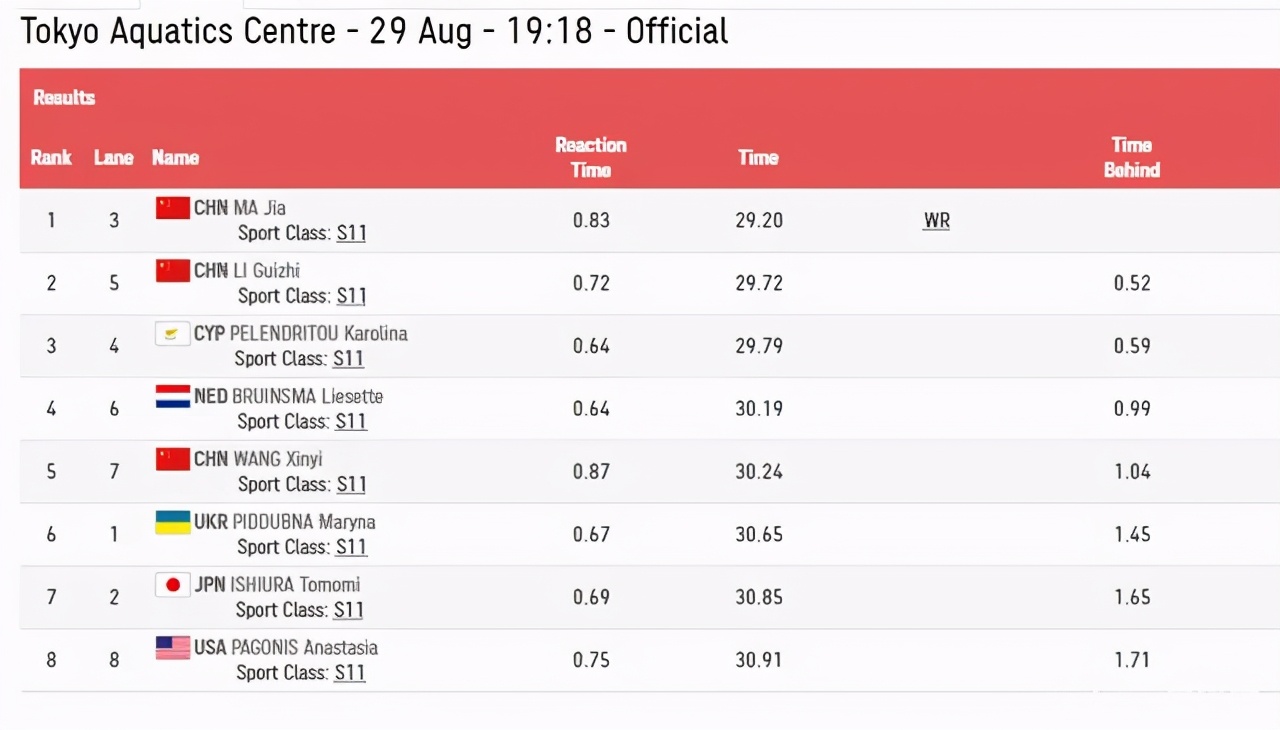The width and height of the screenshot is (1280, 730).
Task: Click the Cyprus flag next to PELENDRITOU
Action: [x=172, y=333]
